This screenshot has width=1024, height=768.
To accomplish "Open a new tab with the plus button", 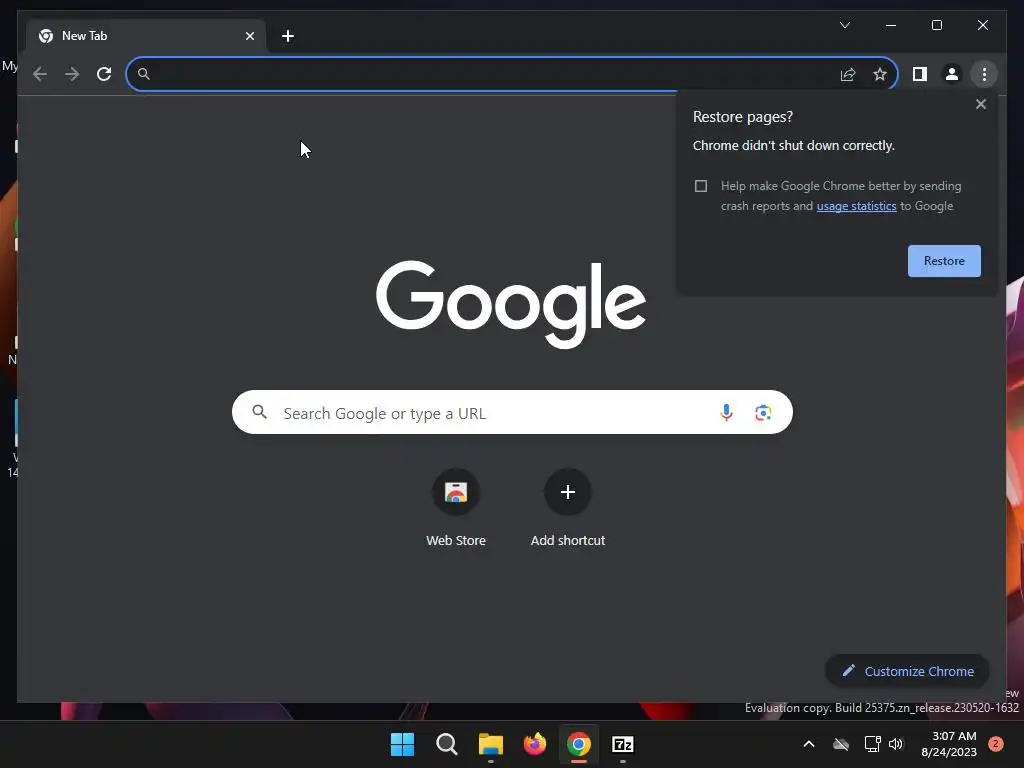I will coord(288,36).
